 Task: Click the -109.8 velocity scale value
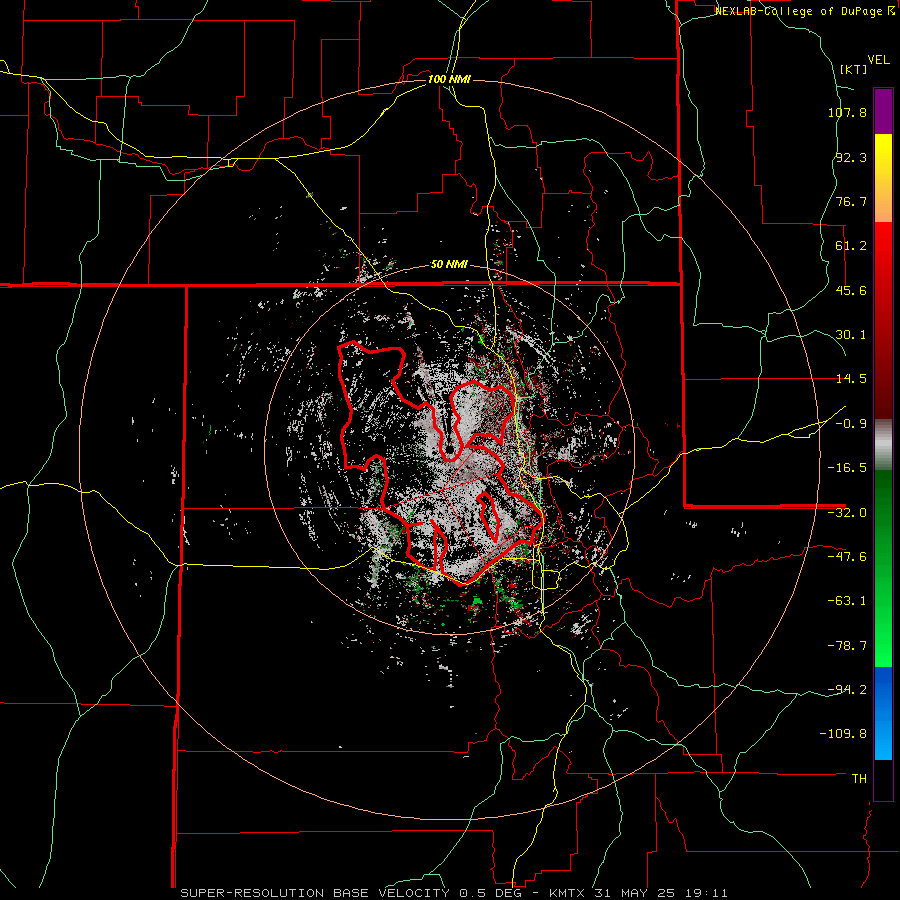point(844,734)
